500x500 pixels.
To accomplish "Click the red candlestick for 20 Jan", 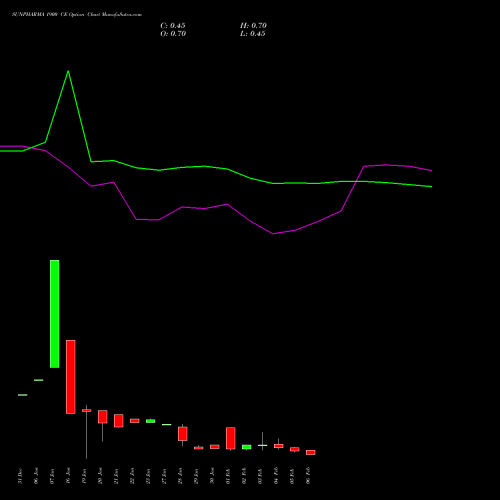I will coord(103,417).
